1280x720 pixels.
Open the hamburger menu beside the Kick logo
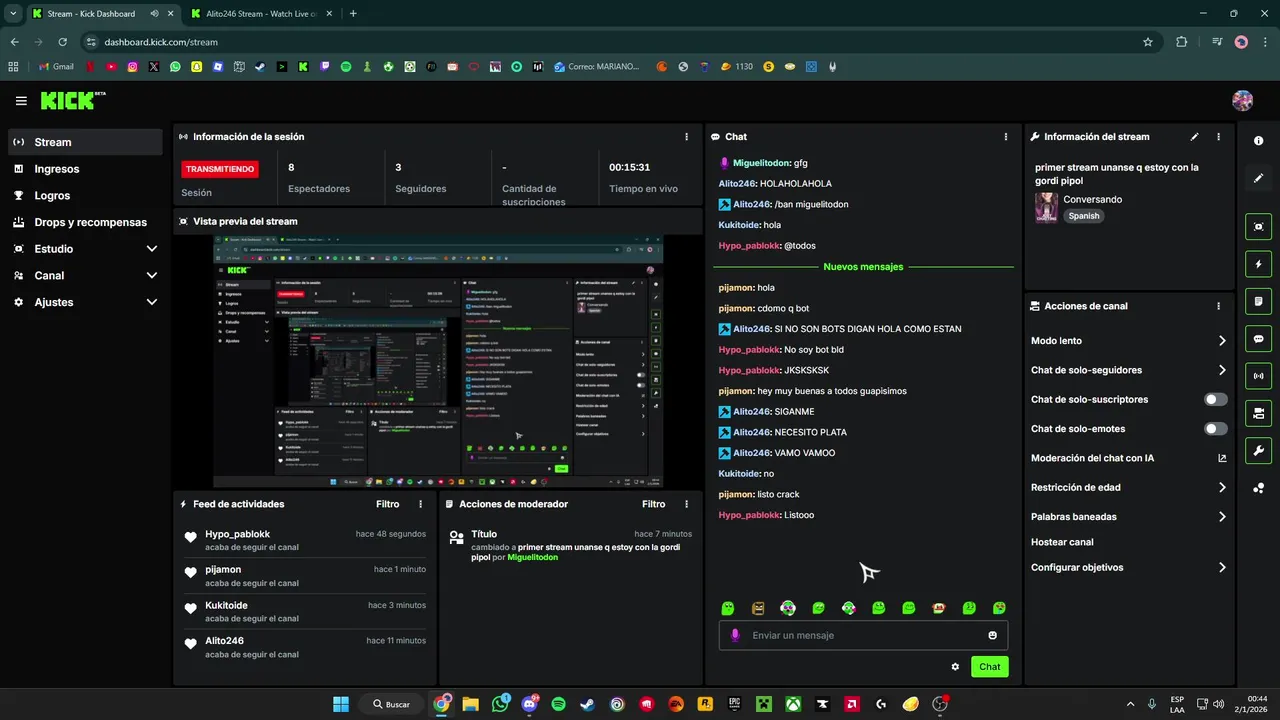pos(21,101)
